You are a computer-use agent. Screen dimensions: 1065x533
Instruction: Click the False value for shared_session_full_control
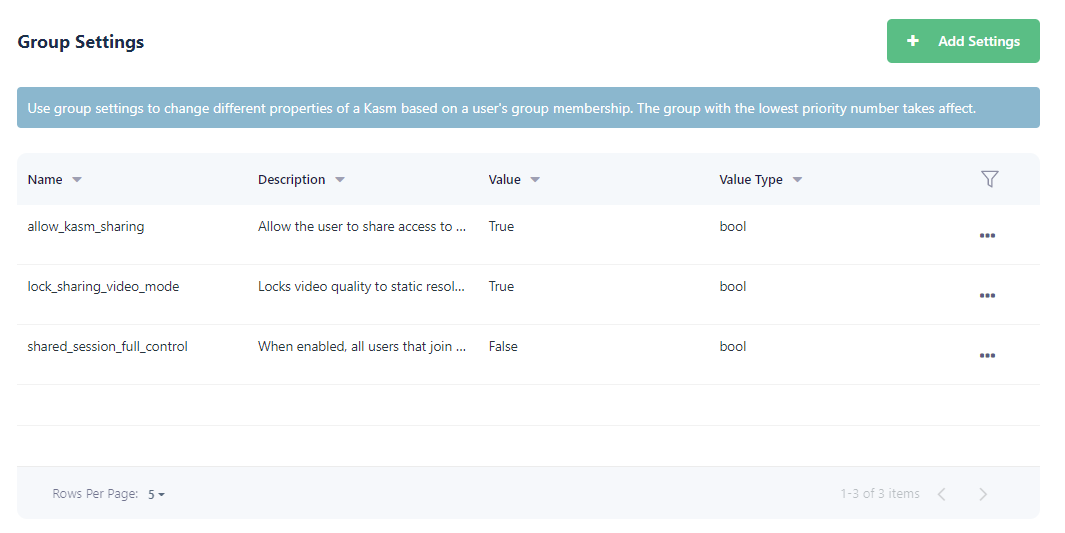[x=503, y=347]
